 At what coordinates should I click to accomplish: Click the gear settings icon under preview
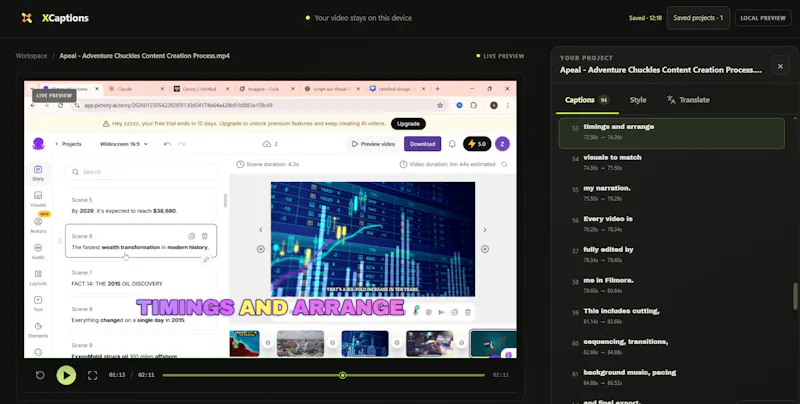pyautogui.click(x=429, y=312)
